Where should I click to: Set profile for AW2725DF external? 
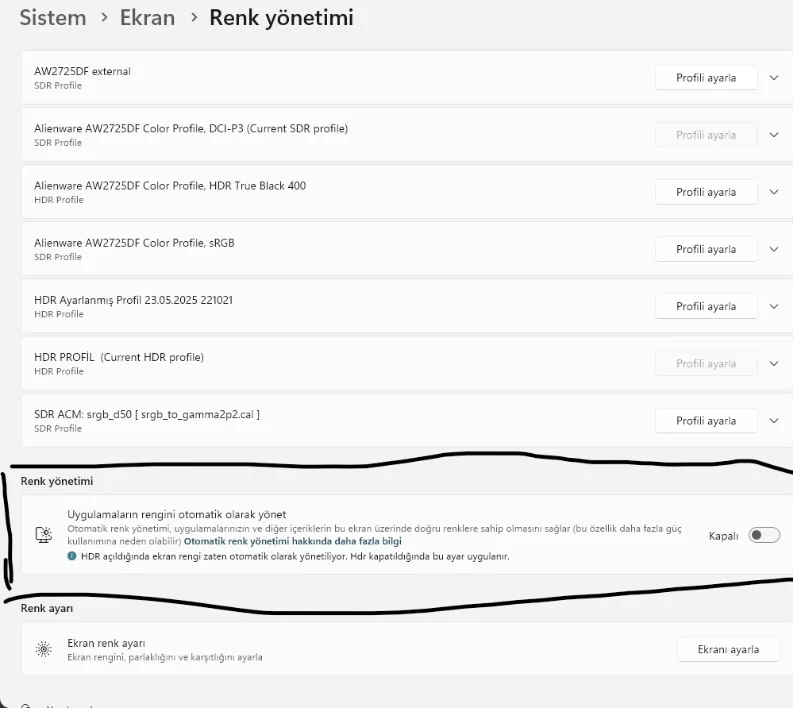tap(706, 78)
